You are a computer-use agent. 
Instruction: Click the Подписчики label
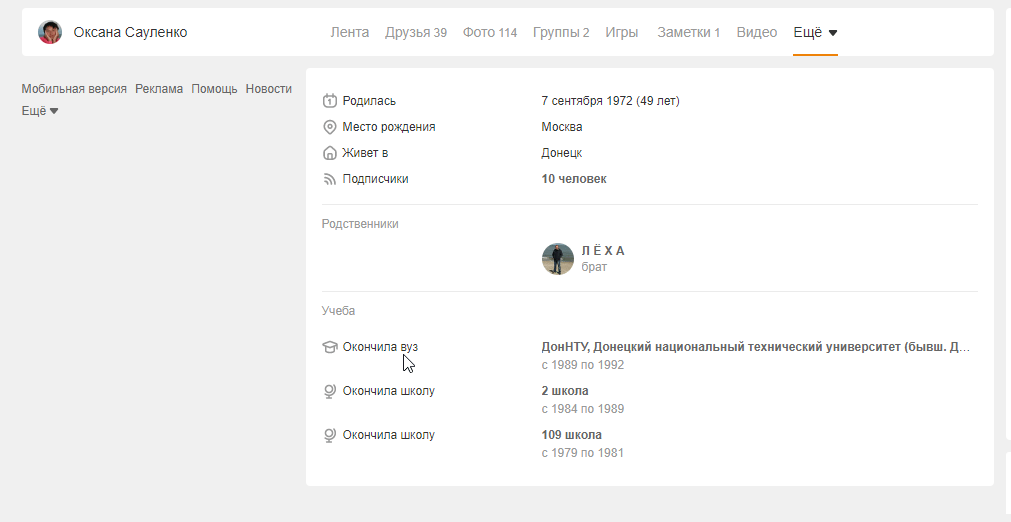[x=375, y=179]
